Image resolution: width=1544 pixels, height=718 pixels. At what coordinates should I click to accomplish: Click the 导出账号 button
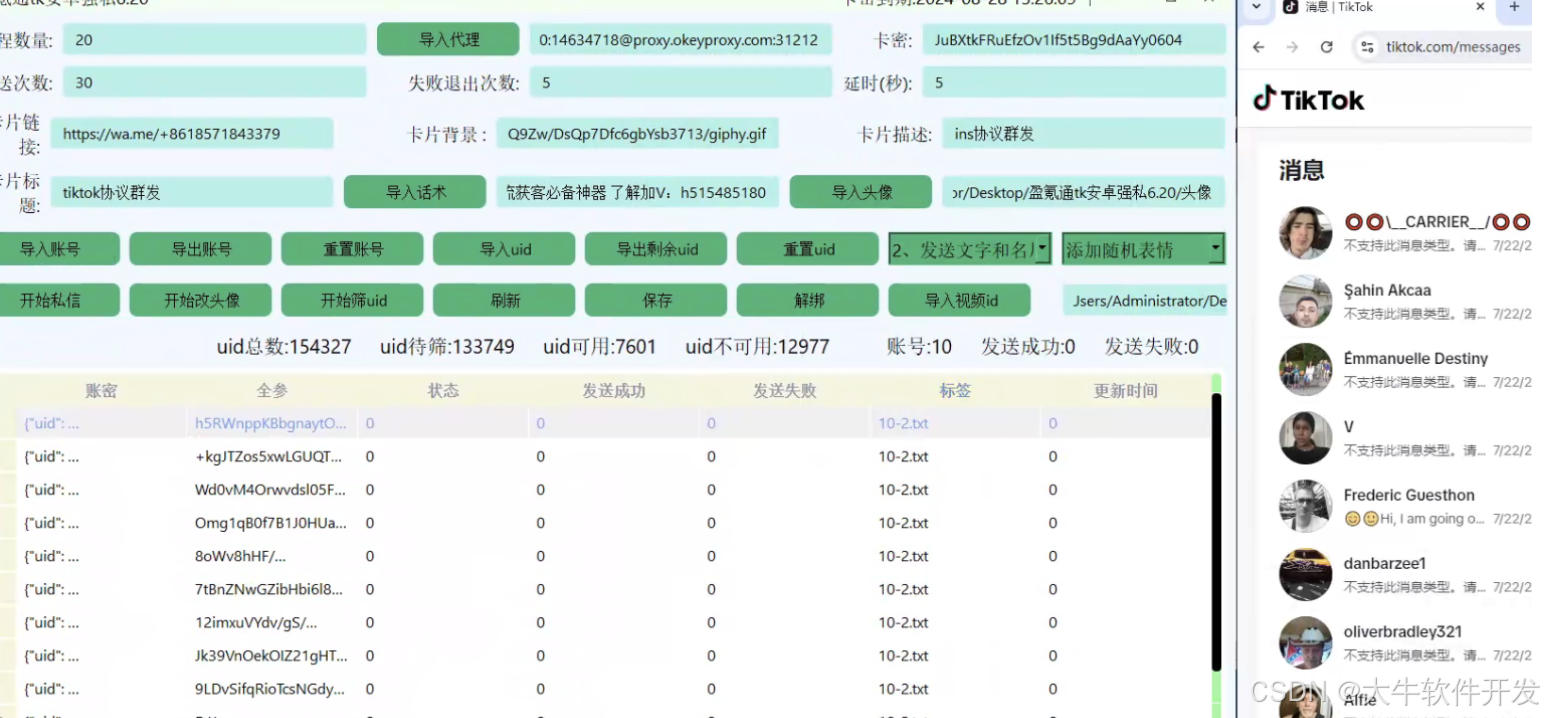click(x=201, y=249)
